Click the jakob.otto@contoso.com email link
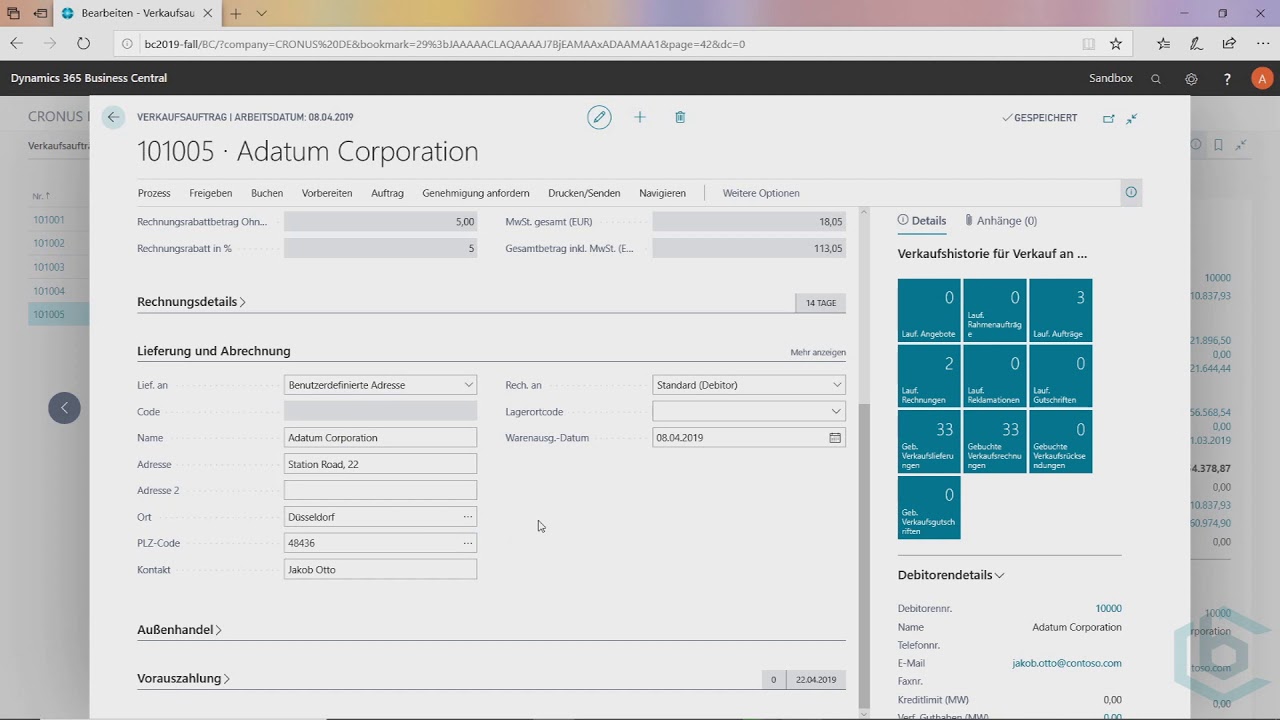 1067,663
